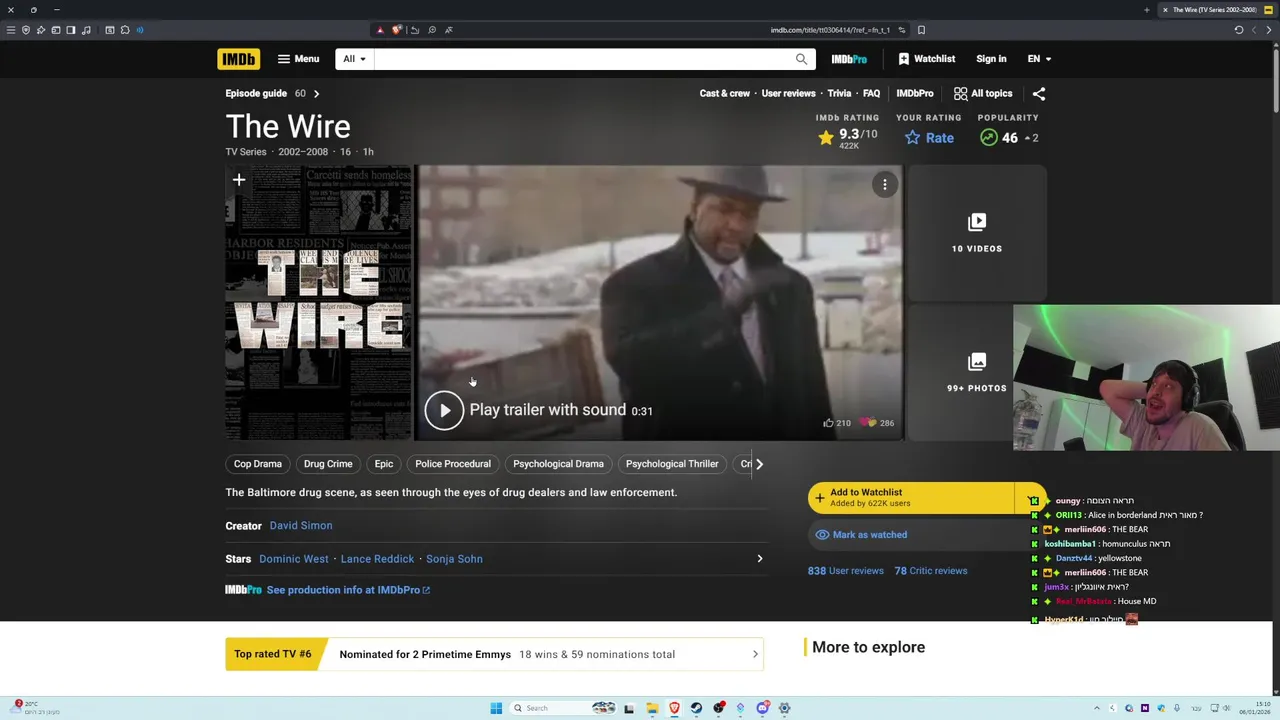Screen dimensions: 1280x720
Task: Click The Wire poster image
Action: [x=318, y=303]
